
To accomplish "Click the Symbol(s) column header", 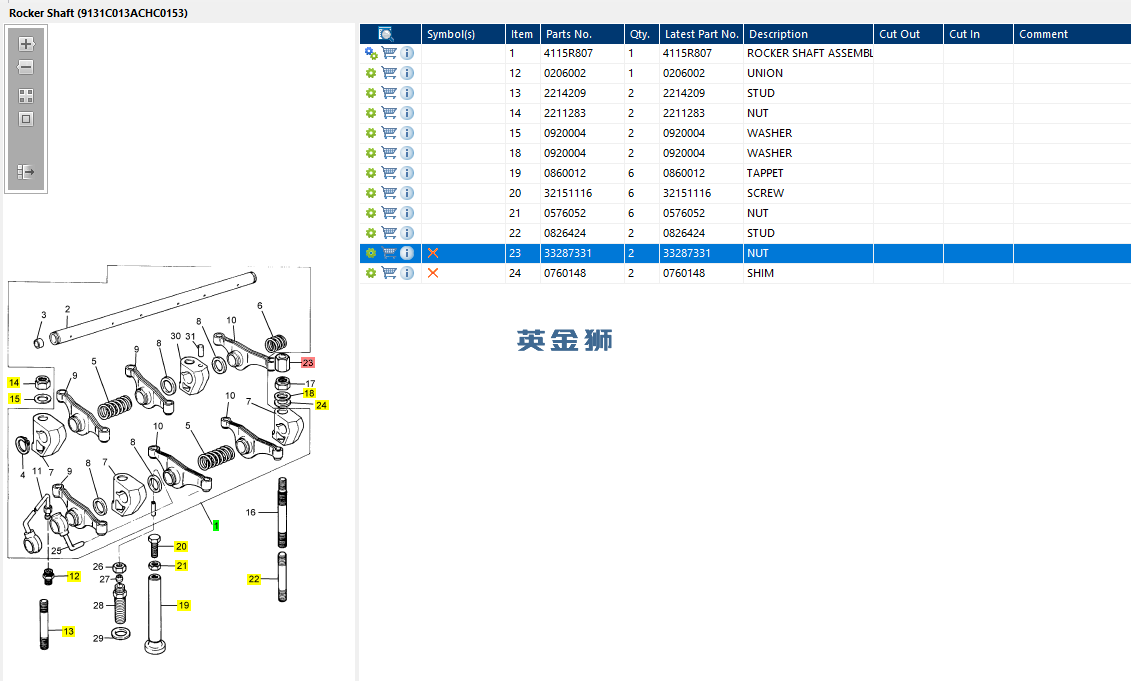I will pyautogui.click(x=463, y=34).
